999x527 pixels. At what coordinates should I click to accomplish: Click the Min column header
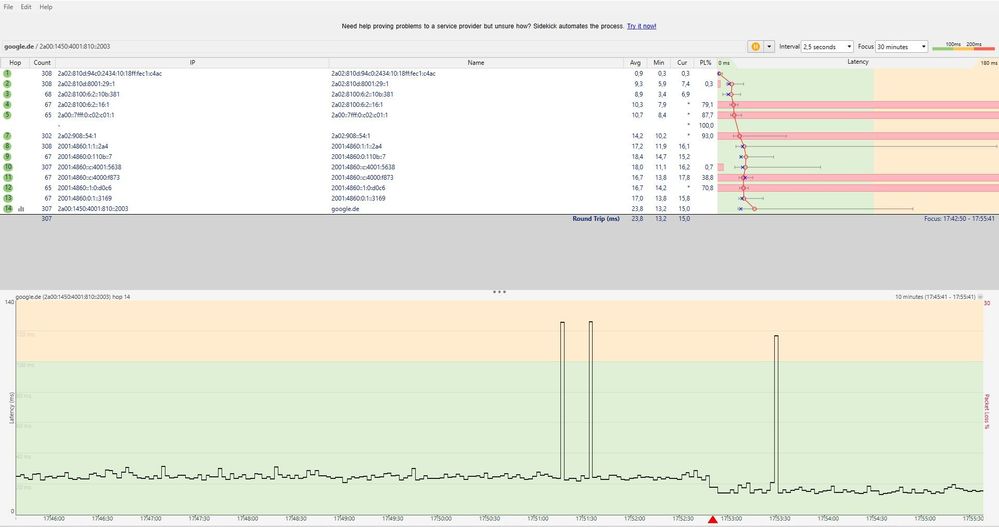659,62
